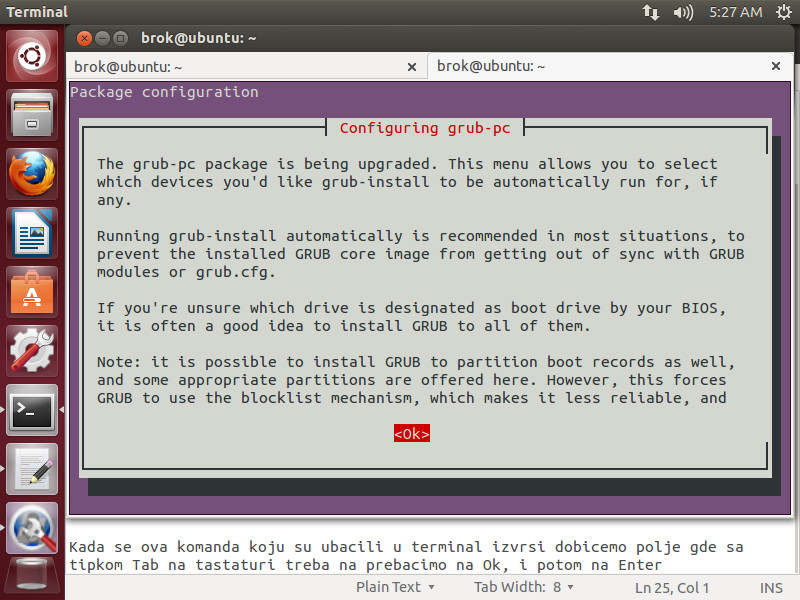800x600 pixels.
Task: Maximize the terminal window
Action: click(120, 38)
